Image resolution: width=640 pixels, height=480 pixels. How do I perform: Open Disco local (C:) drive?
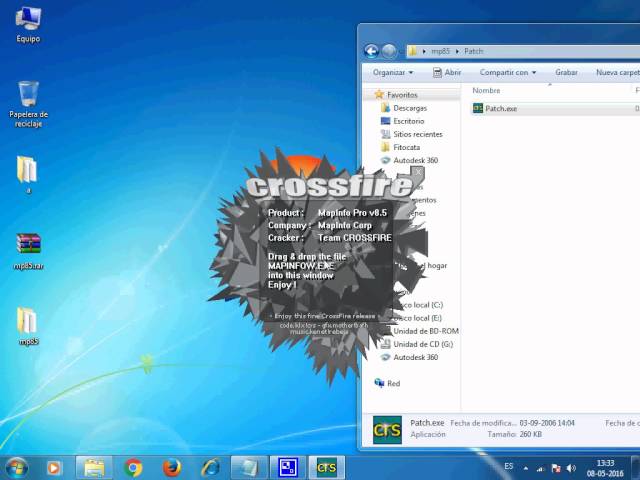pos(418,305)
